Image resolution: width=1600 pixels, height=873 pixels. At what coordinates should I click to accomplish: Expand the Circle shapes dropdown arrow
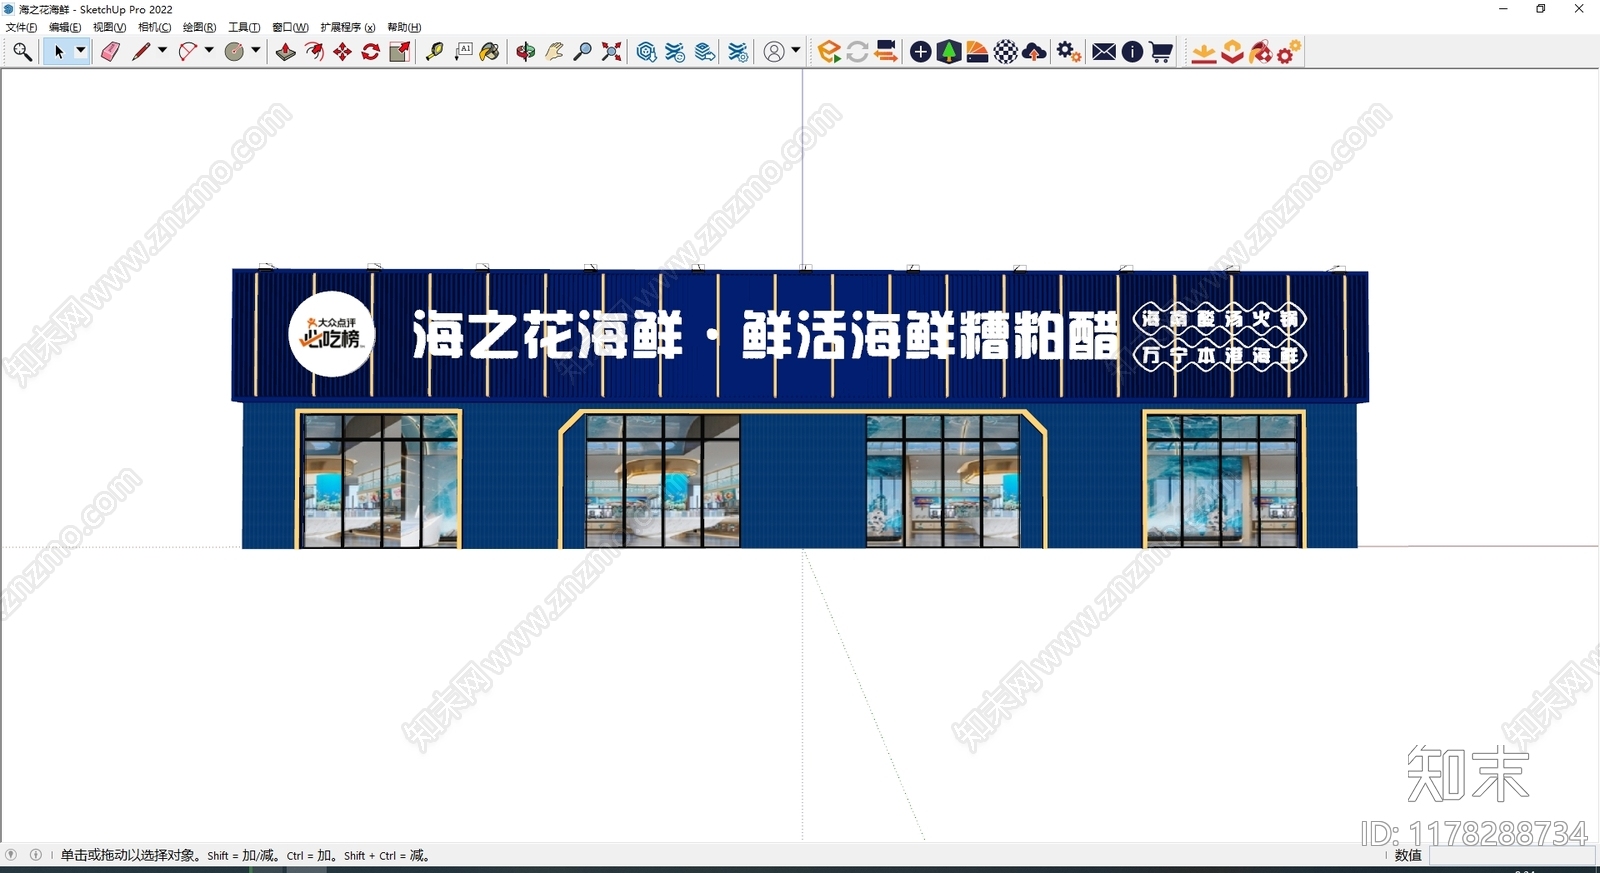256,51
